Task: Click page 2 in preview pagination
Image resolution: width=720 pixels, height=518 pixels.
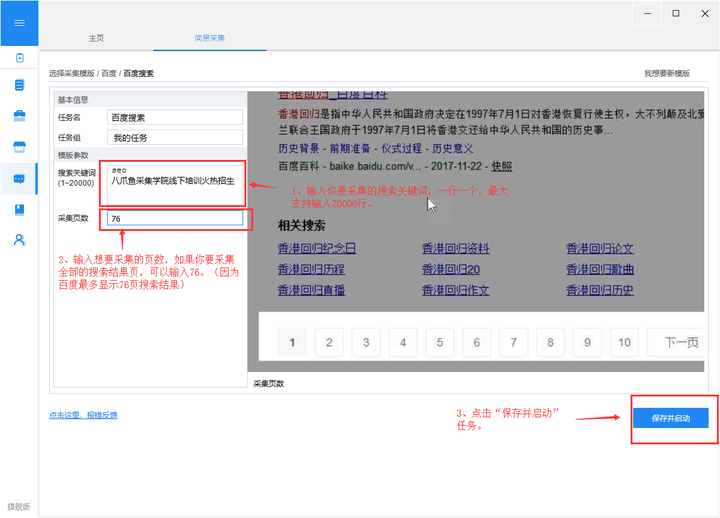Action: [329, 342]
